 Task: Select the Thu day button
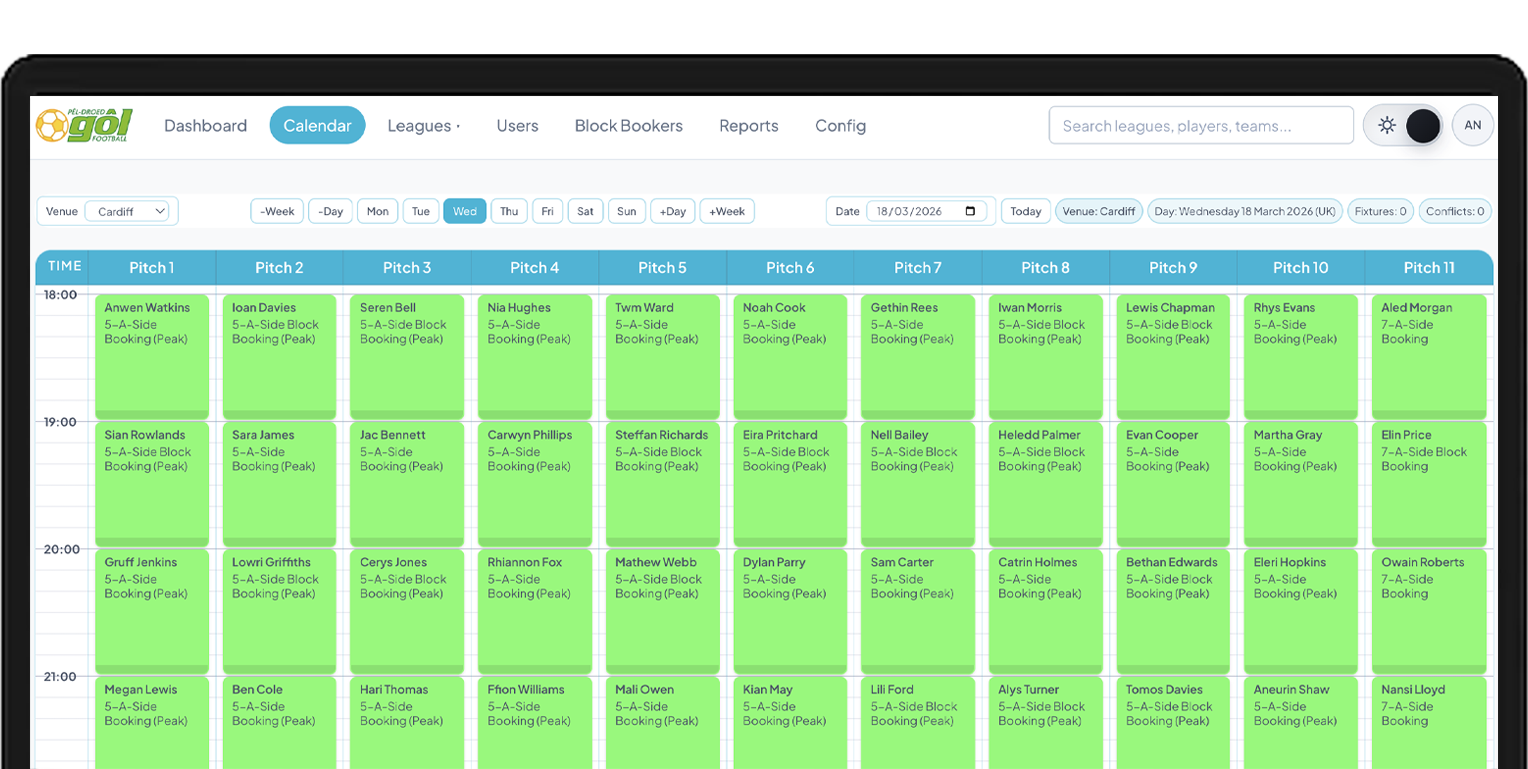(509, 211)
